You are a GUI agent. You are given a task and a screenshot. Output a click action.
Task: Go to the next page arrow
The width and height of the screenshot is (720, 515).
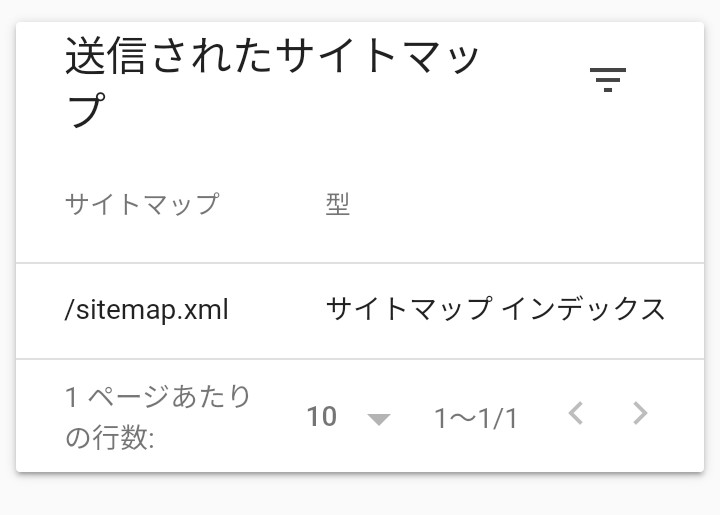pyautogui.click(x=640, y=413)
